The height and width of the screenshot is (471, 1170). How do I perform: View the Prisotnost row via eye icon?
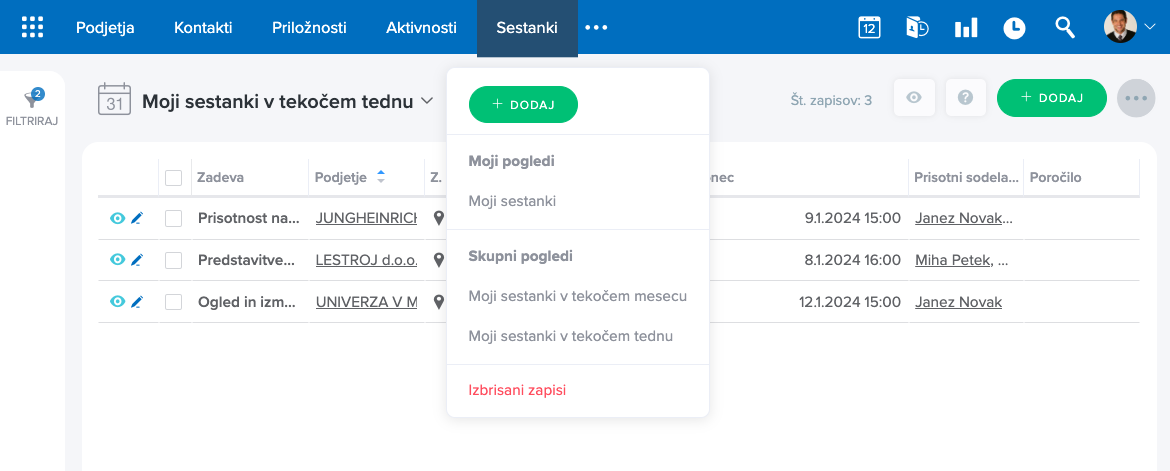[x=117, y=218]
